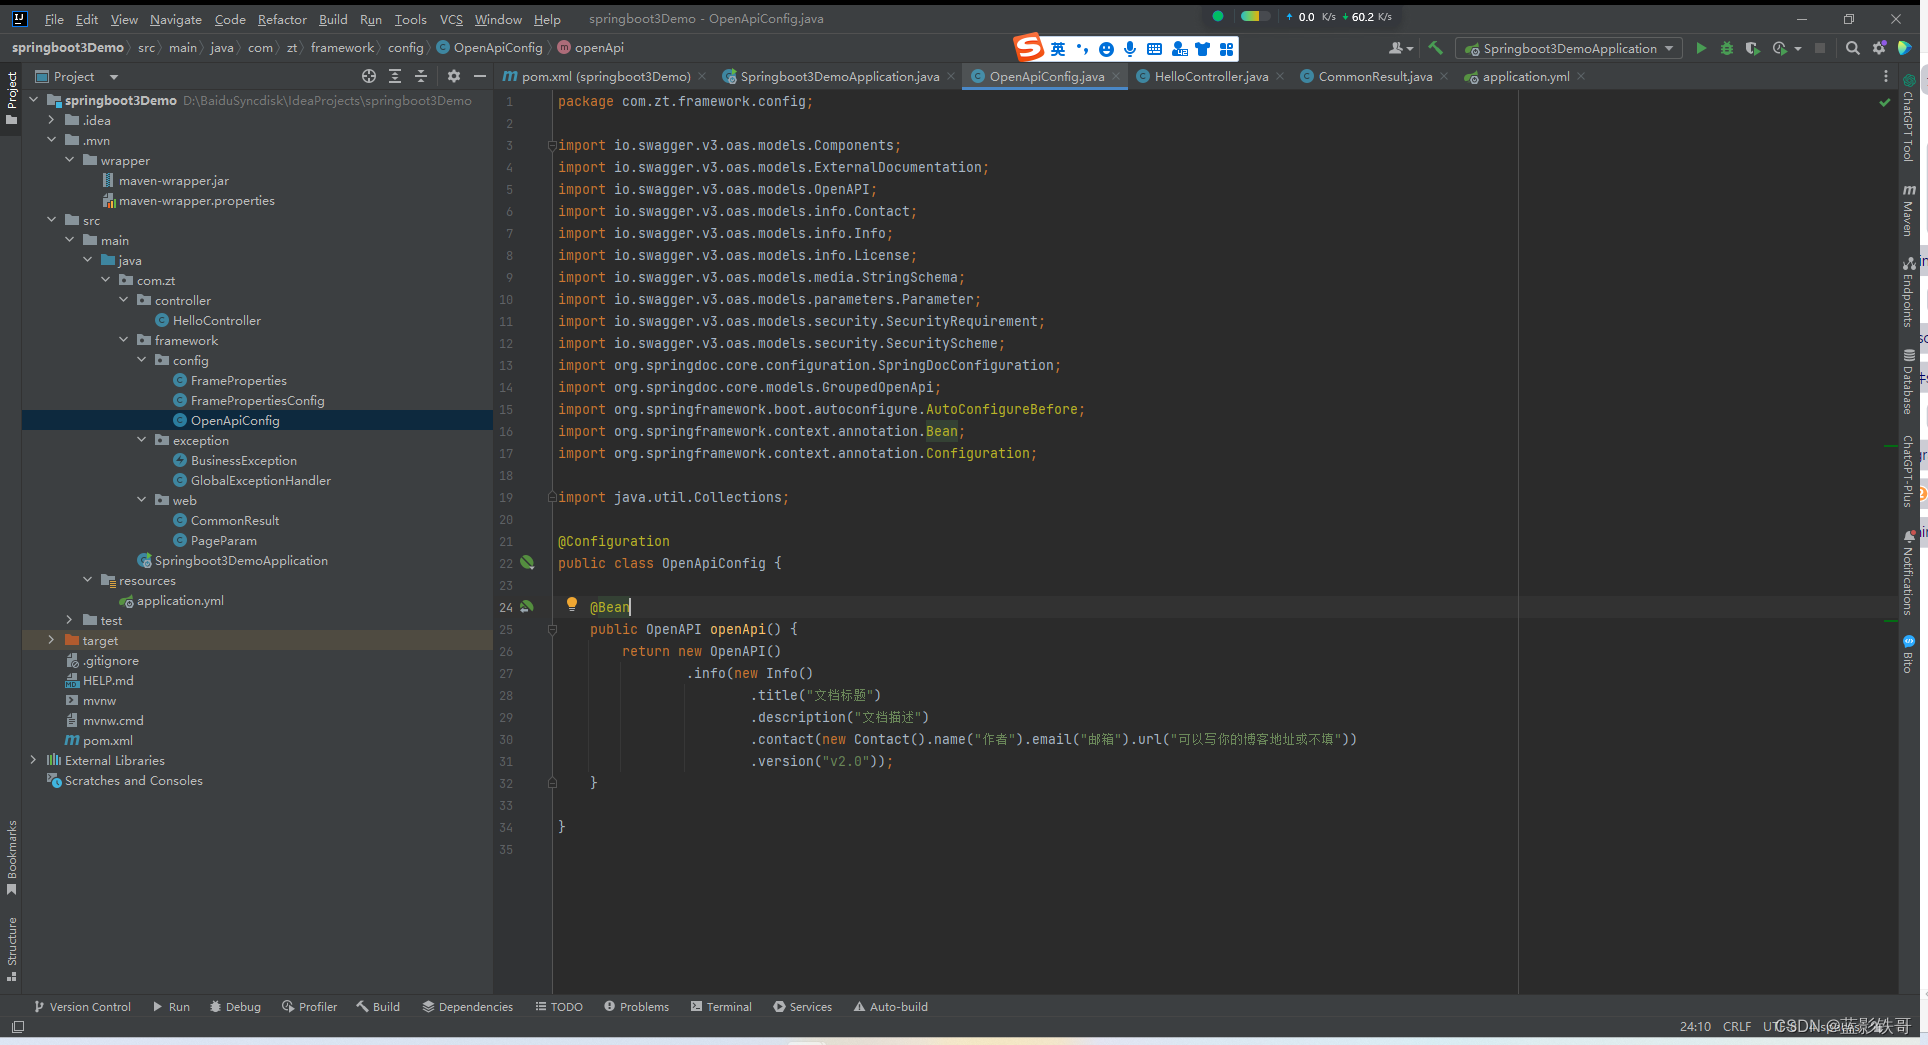
Task: Open the Bookmarks tool window
Action: 12,857
